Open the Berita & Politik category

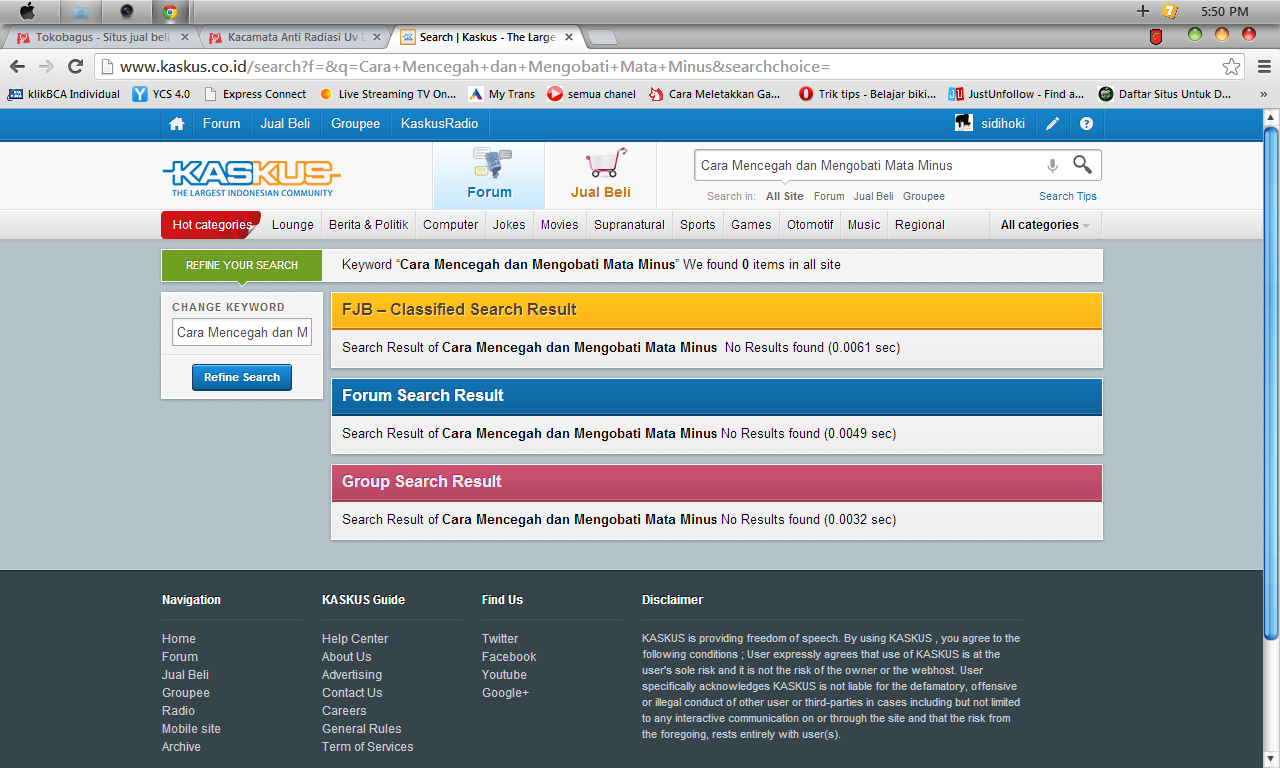coord(368,225)
